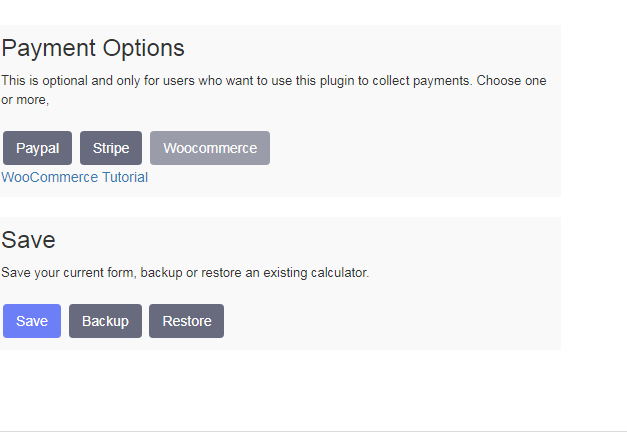Viewport: 627px width, 448px height.
Task: Restore a calculator from backup
Action: (x=187, y=321)
